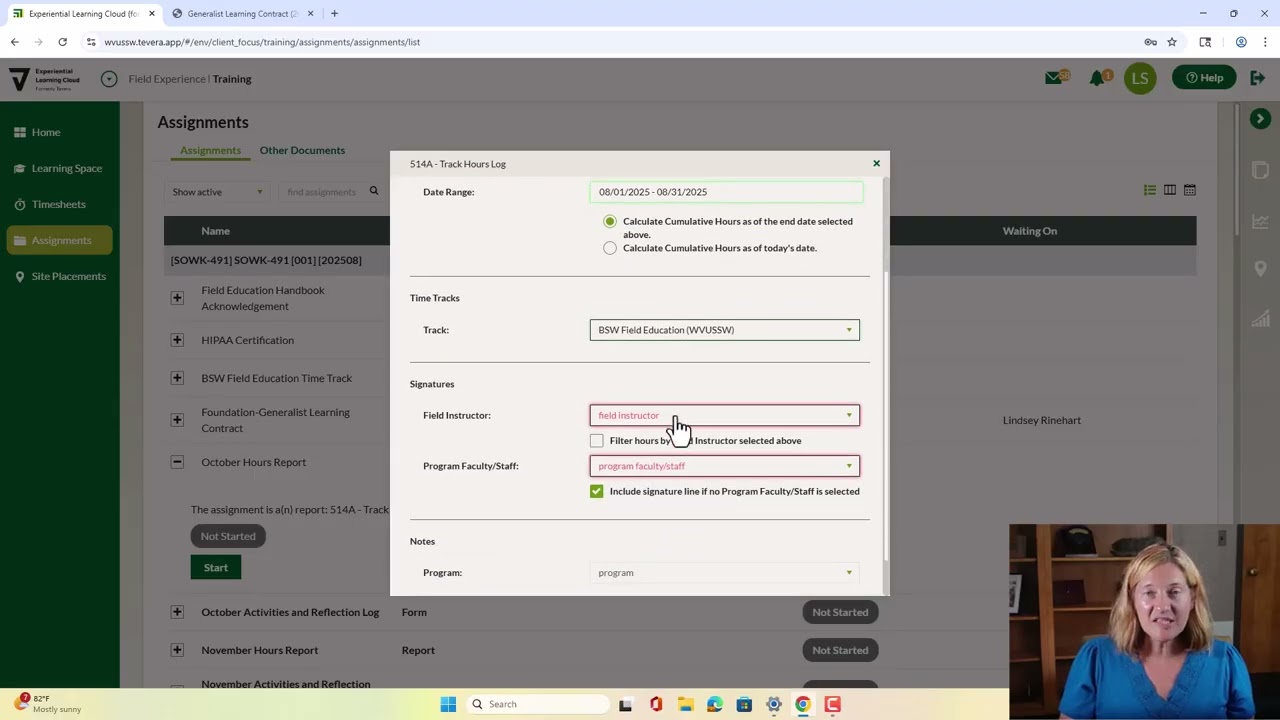
Task: Open the notifications bell icon
Action: pyautogui.click(x=1098, y=77)
